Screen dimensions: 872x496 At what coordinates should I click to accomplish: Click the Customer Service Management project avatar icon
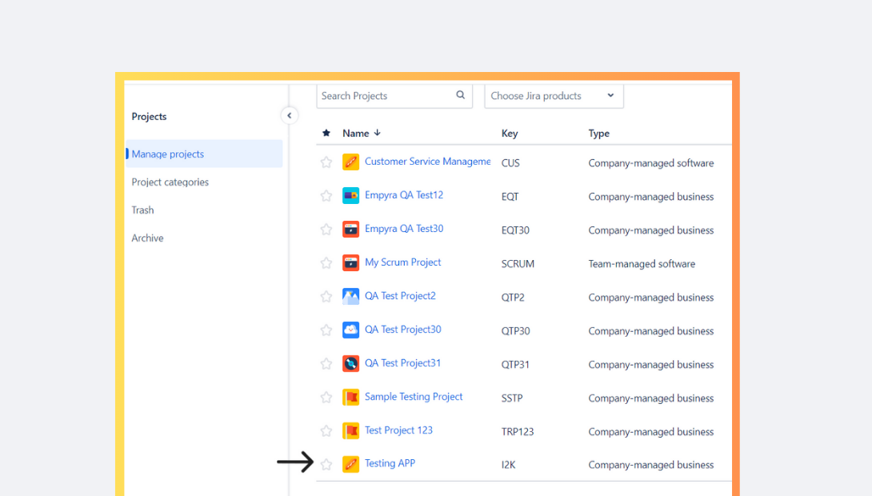pyautogui.click(x=350, y=162)
